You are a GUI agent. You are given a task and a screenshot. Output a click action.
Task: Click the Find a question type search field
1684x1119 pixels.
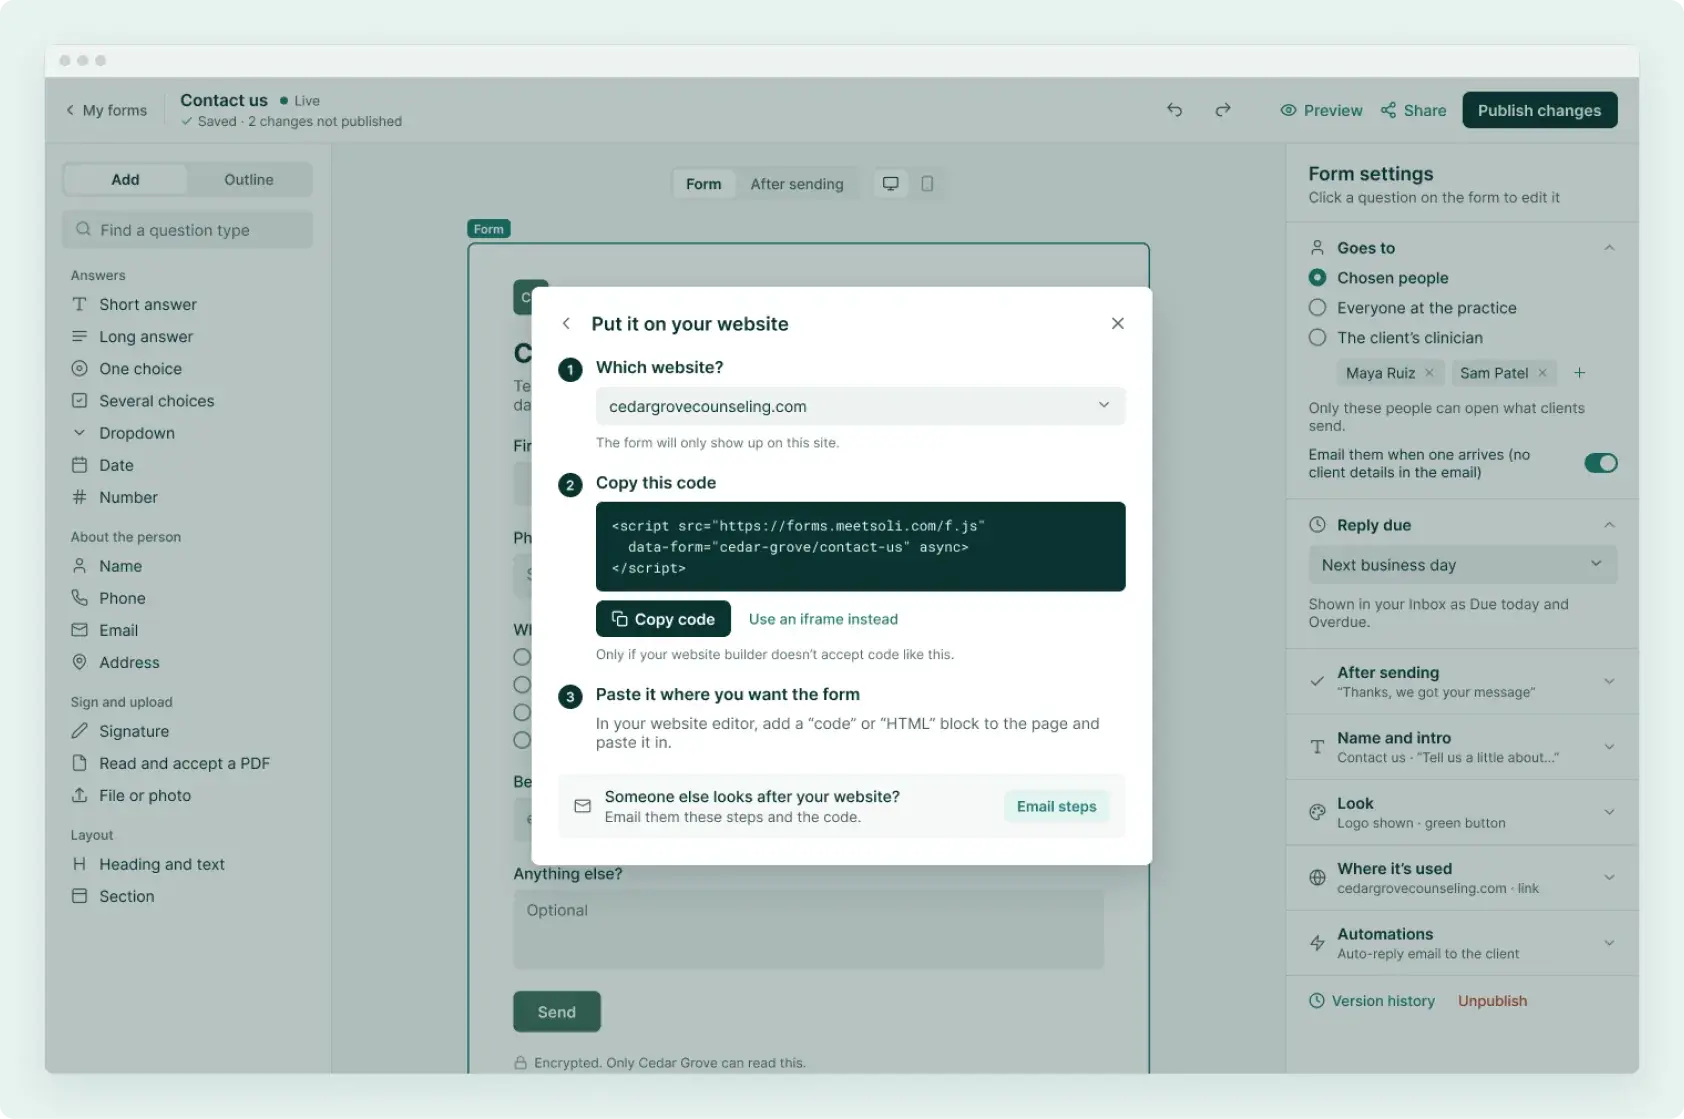point(187,230)
